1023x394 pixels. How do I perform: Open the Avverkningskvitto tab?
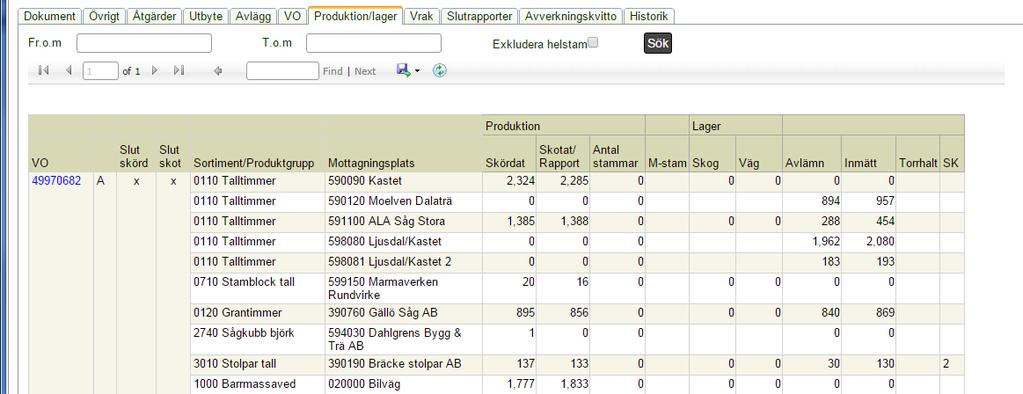tap(572, 16)
